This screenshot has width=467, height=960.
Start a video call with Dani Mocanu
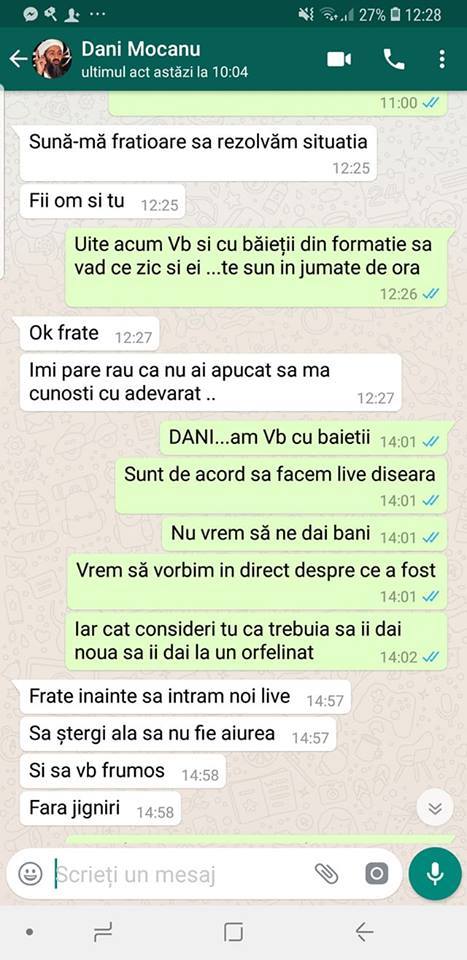tap(338, 59)
